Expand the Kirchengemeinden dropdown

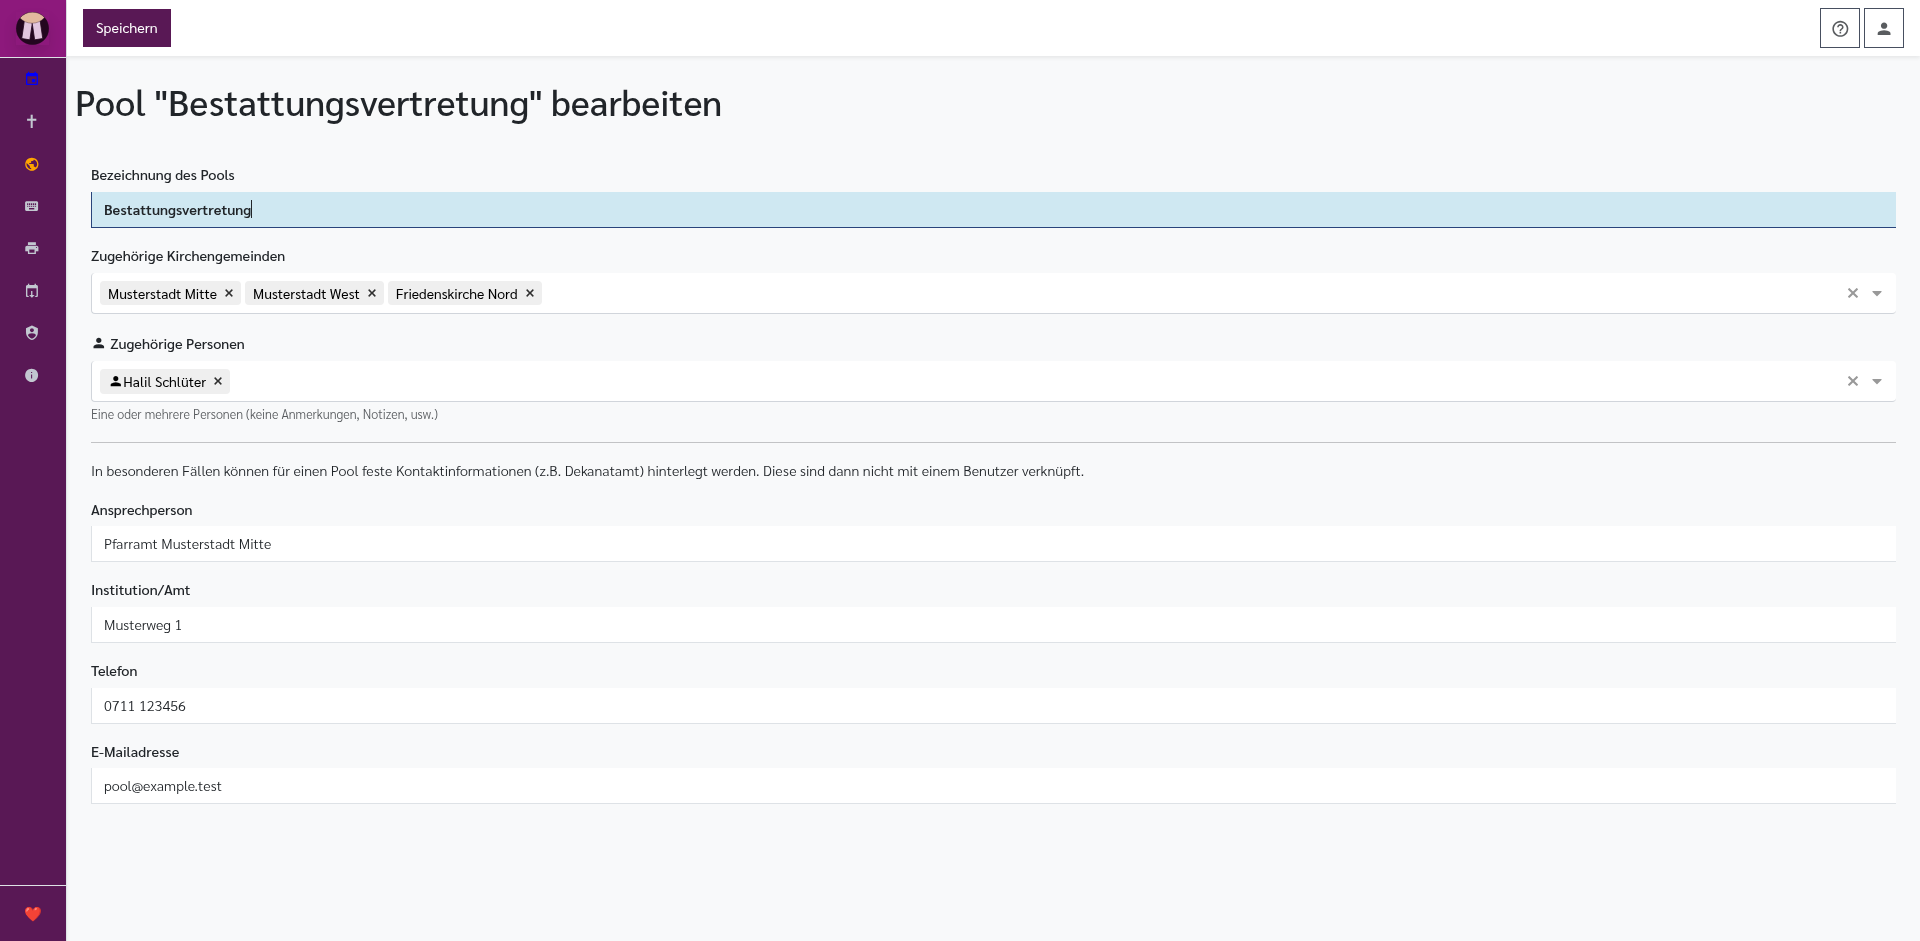(x=1877, y=293)
